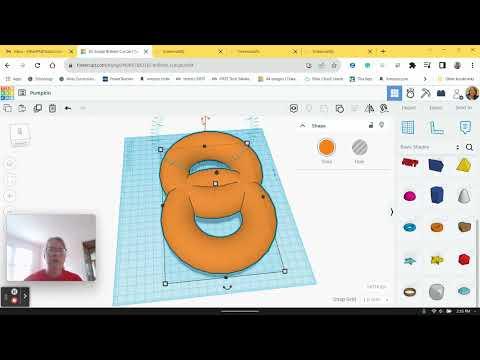Set shape to Solid orange swatch
Image resolution: width=480 pixels, height=360 pixels.
click(326, 147)
